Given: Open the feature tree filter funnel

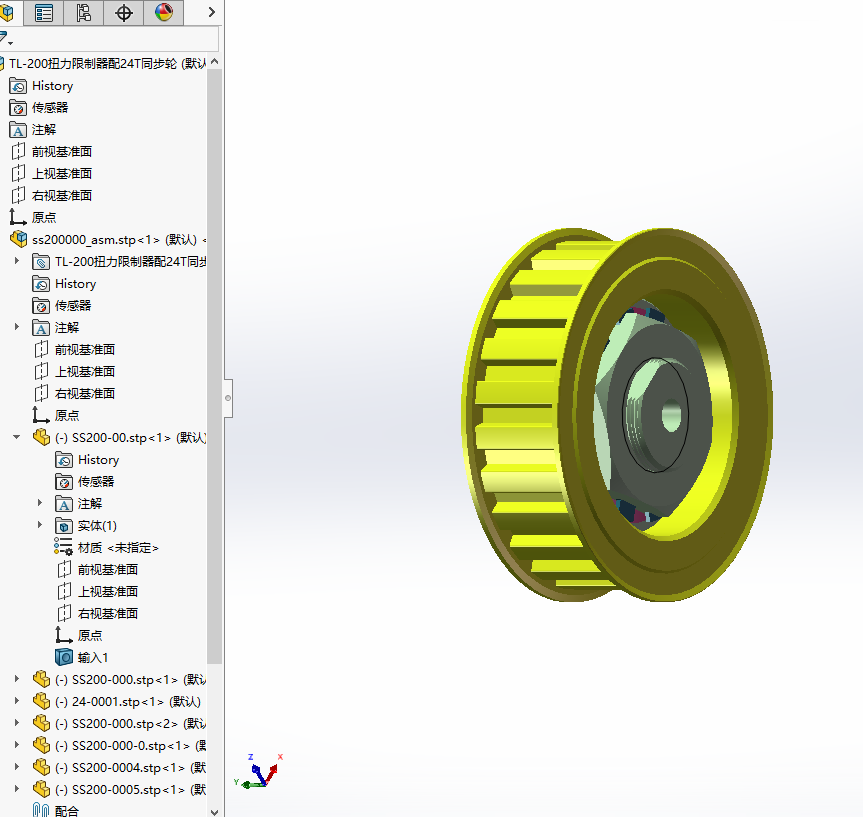Looking at the screenshot, I should coord(6,39).
